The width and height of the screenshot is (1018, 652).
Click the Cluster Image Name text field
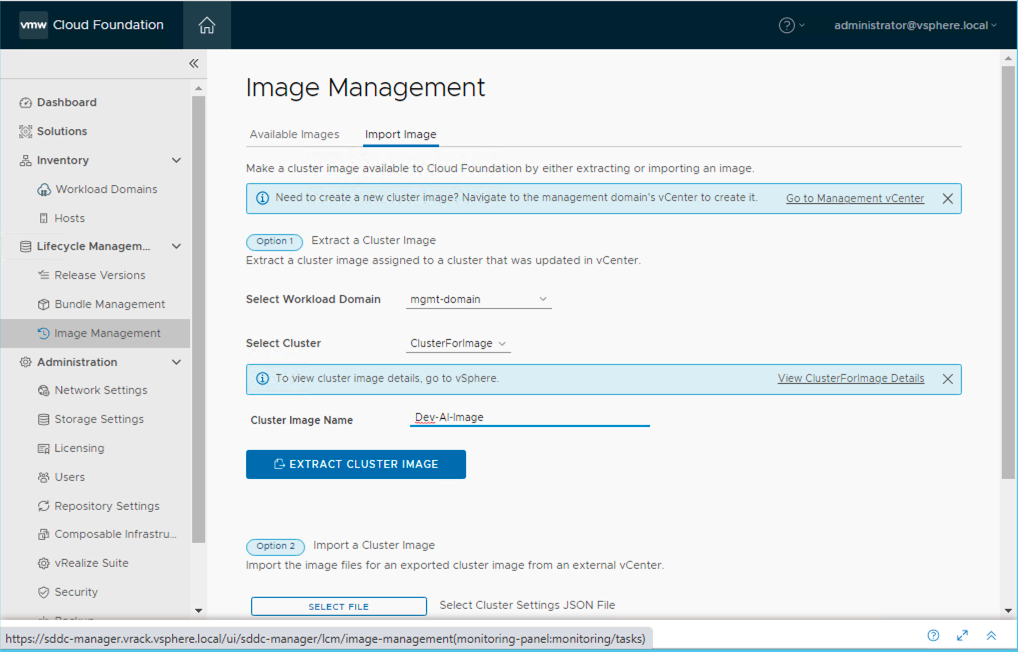pyautogui.click(x=530, y=418)
